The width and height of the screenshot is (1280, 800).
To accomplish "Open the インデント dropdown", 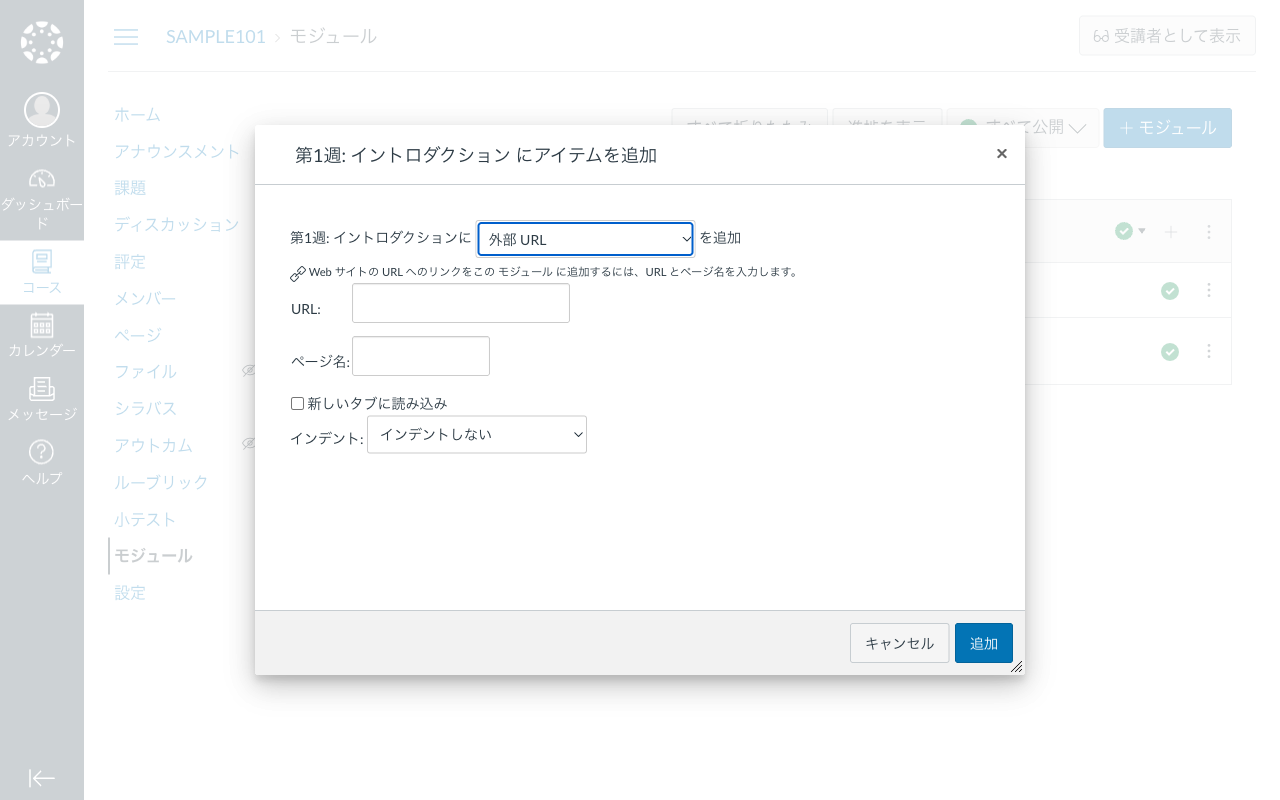I will [x=477, y=434].
